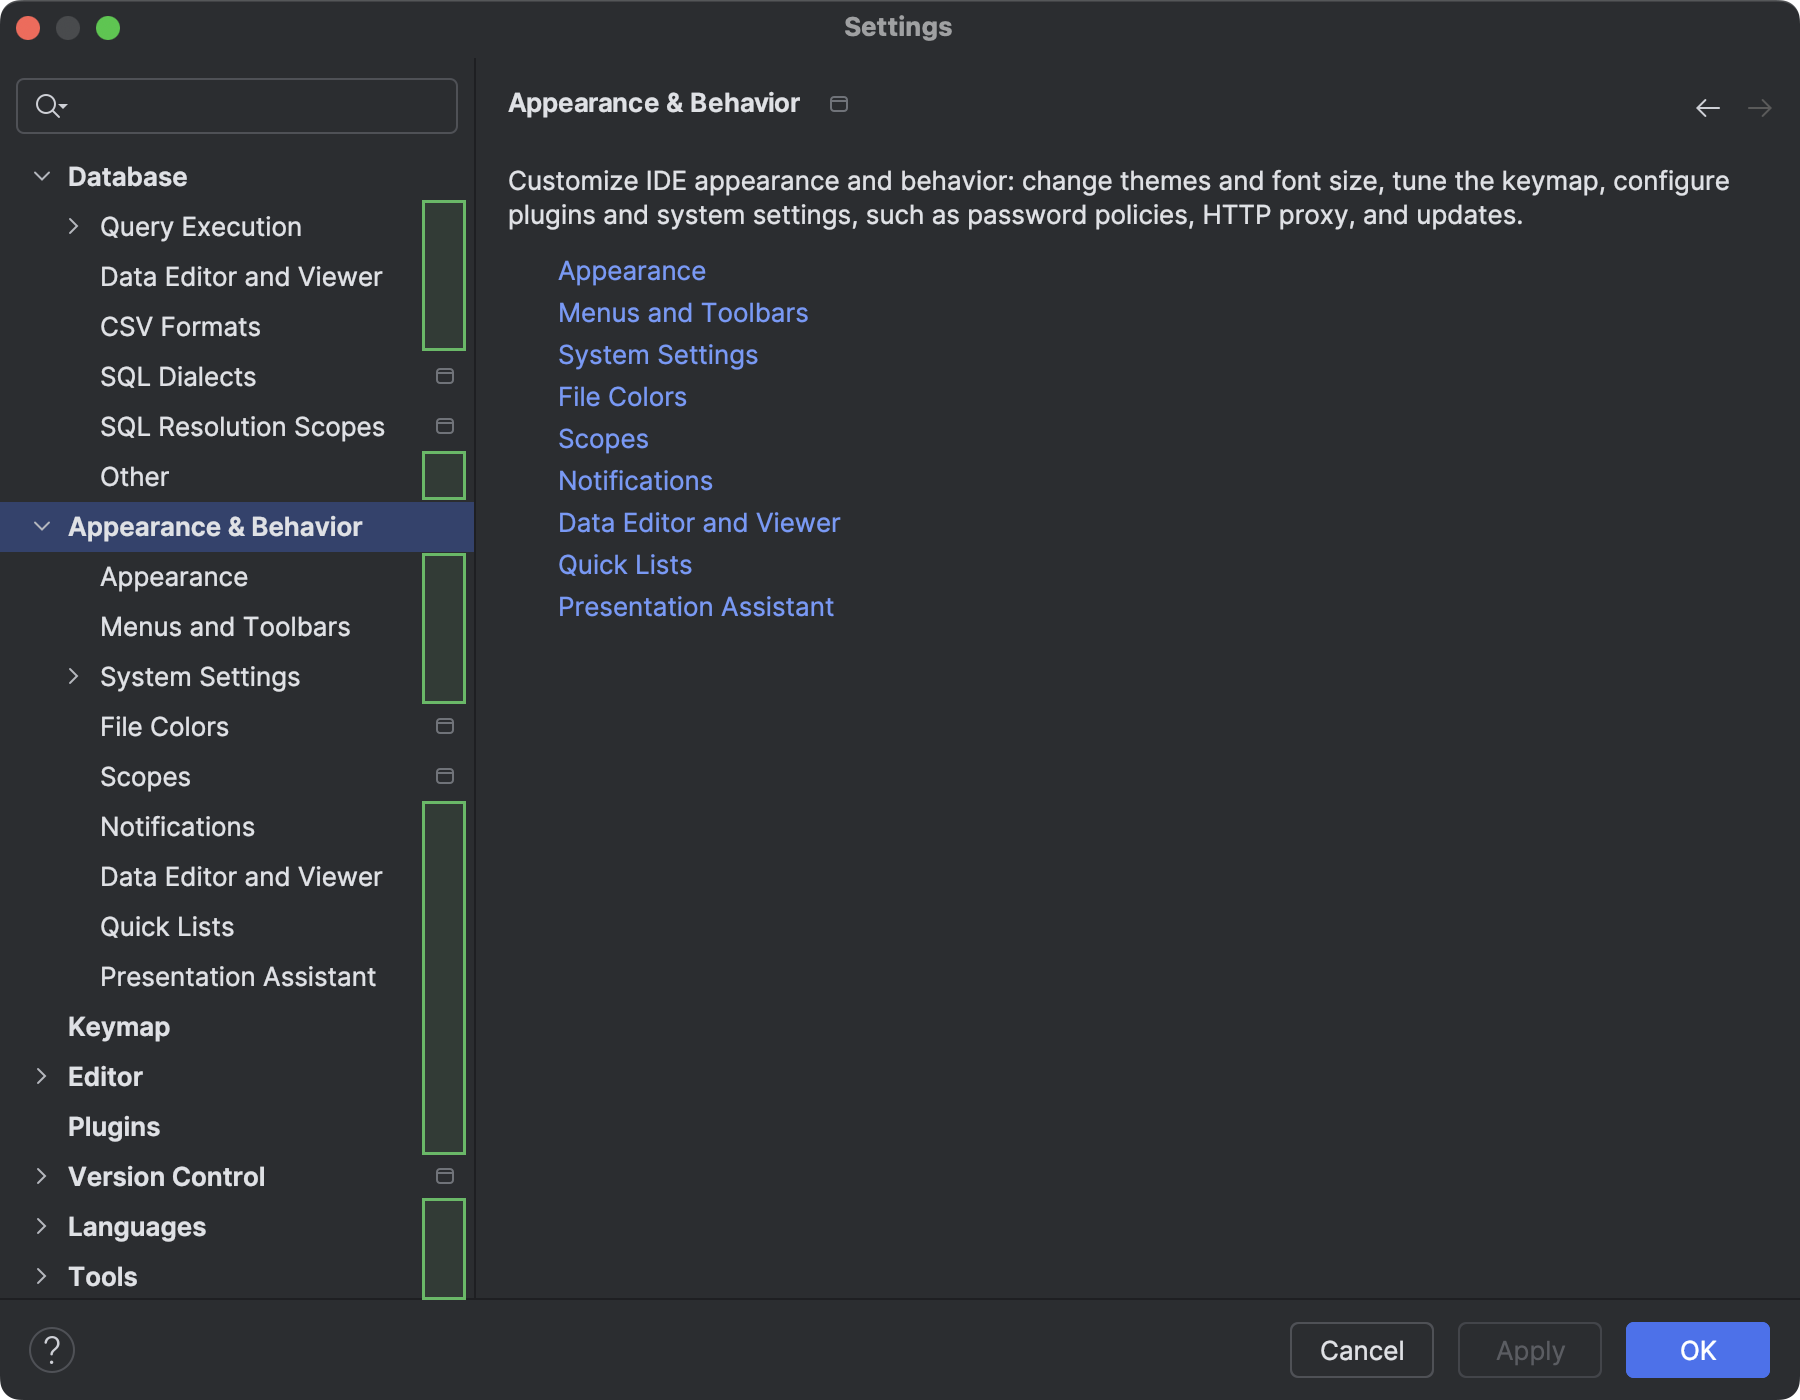Open the Presentation Assistant link
This screenshot has width=1800, height=1400.
pyautogui.click(x=696, y=606)
